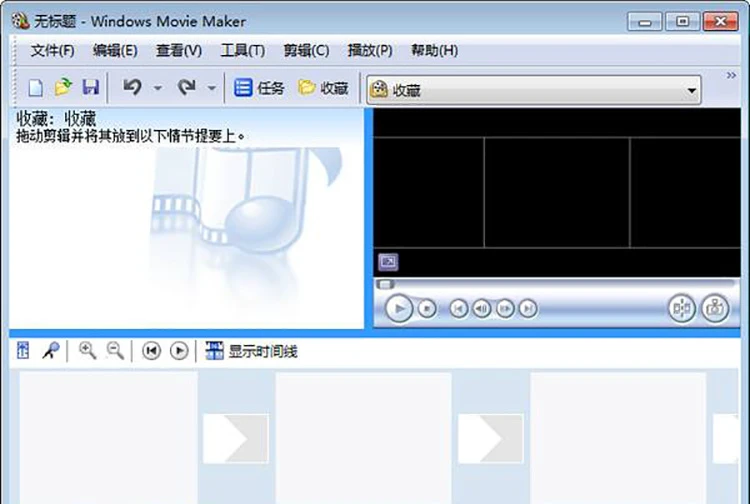
Task: Minimize the Windows Movie Maker window
Action: pyautogui.click(x=645, y=22)
